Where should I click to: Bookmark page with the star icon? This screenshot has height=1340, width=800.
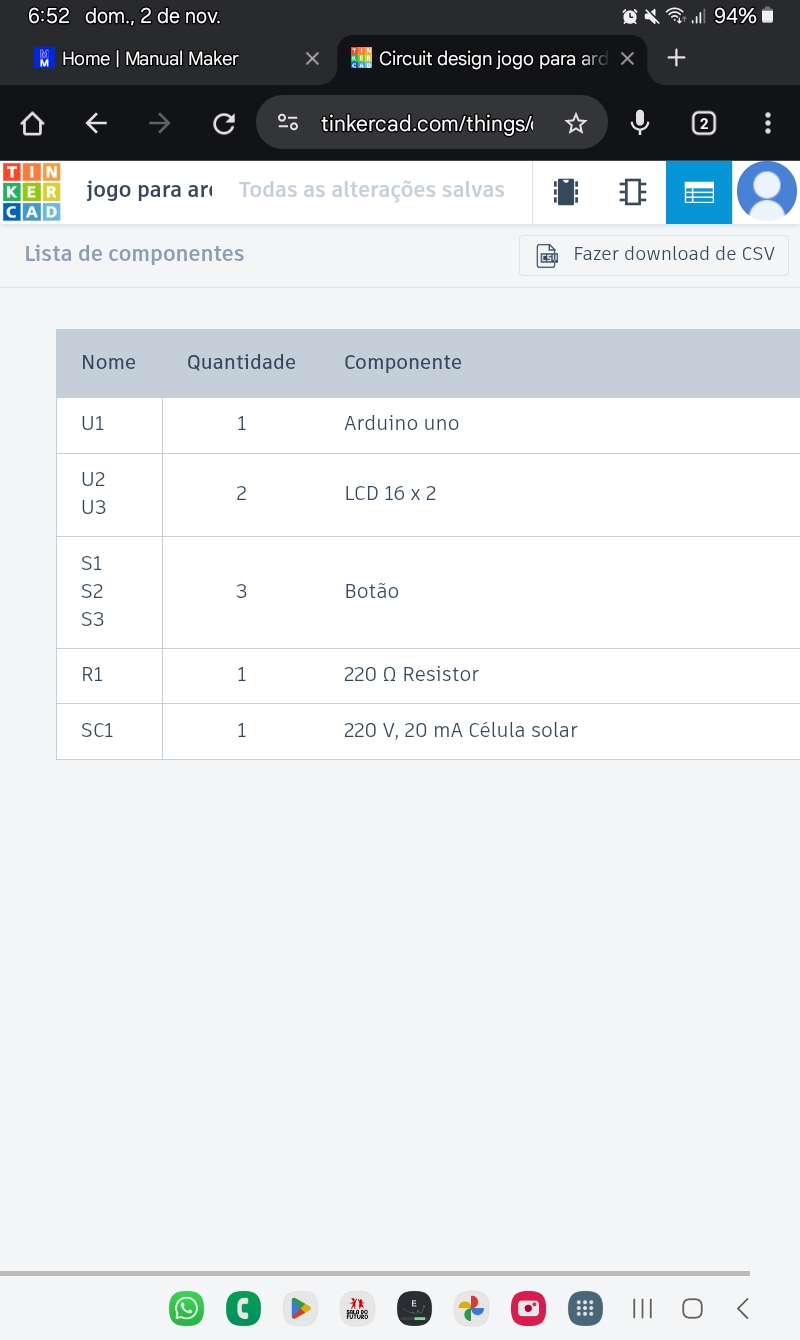coord(575,123)
